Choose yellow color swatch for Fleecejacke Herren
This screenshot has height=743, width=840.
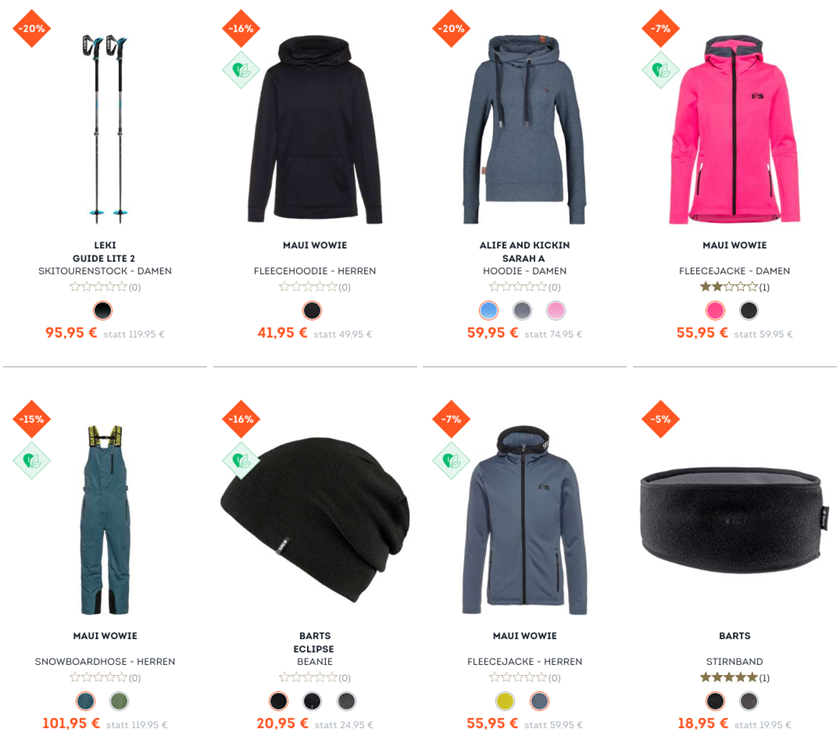[x=505, y=701]
